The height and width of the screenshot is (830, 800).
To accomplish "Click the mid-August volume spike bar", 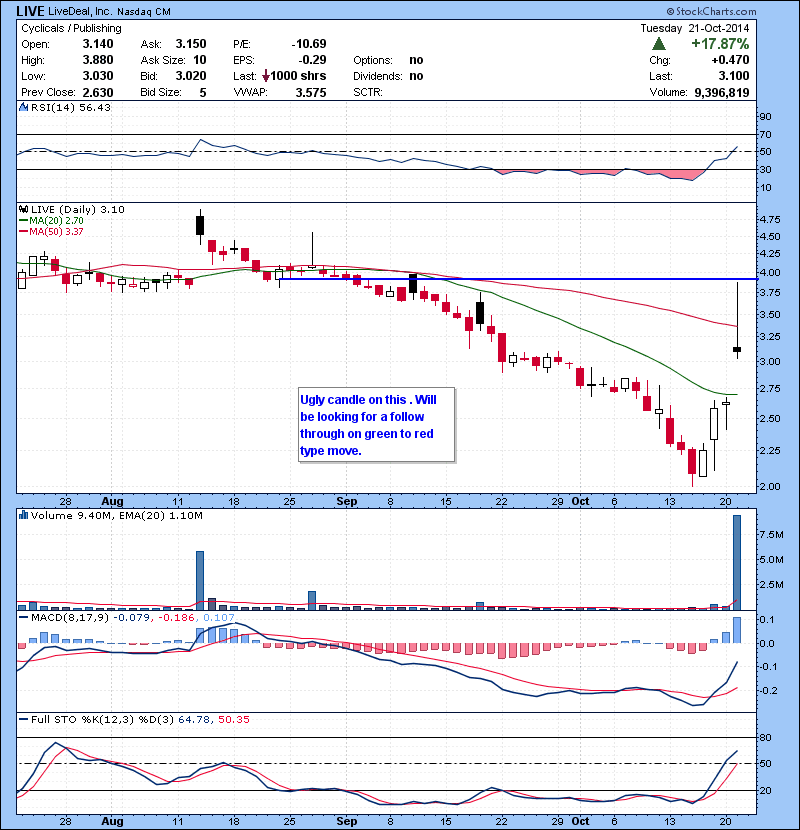I will [x=200, y=581].
